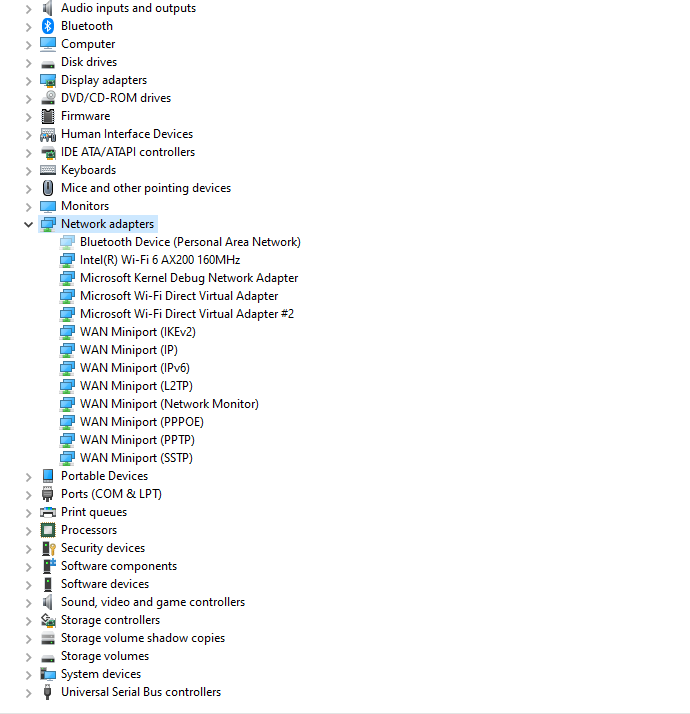Image resolution: width=690 pixels, height=714 pixels.
Task: Select WAN Miniport (SSTP)
Action: (x=136, y=458)
